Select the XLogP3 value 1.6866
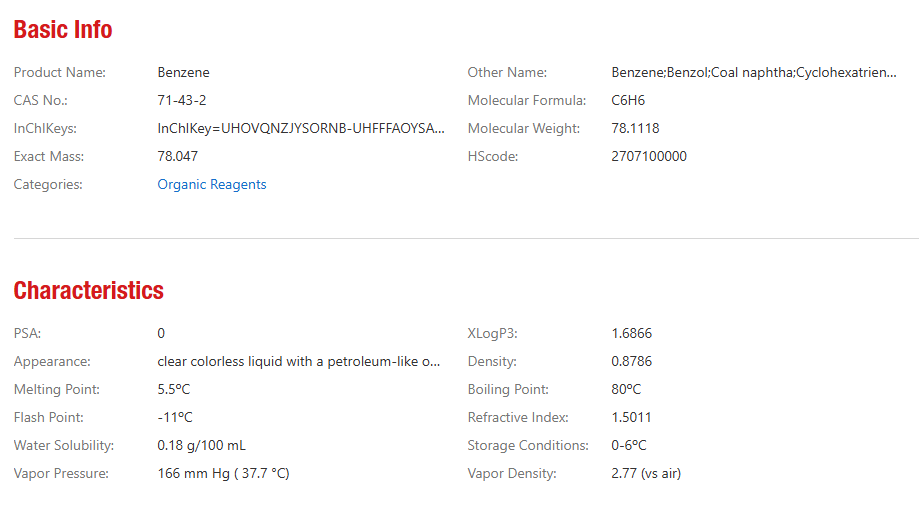Screen dimensions: 919x511 [x=632, y=333]
